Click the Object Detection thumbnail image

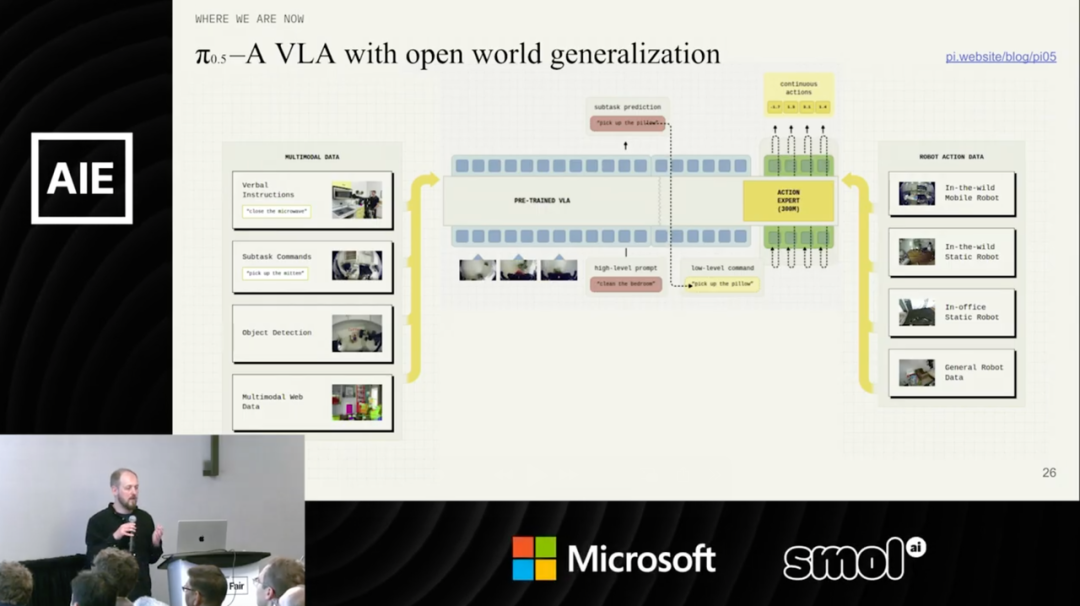(x=357, y=333)
